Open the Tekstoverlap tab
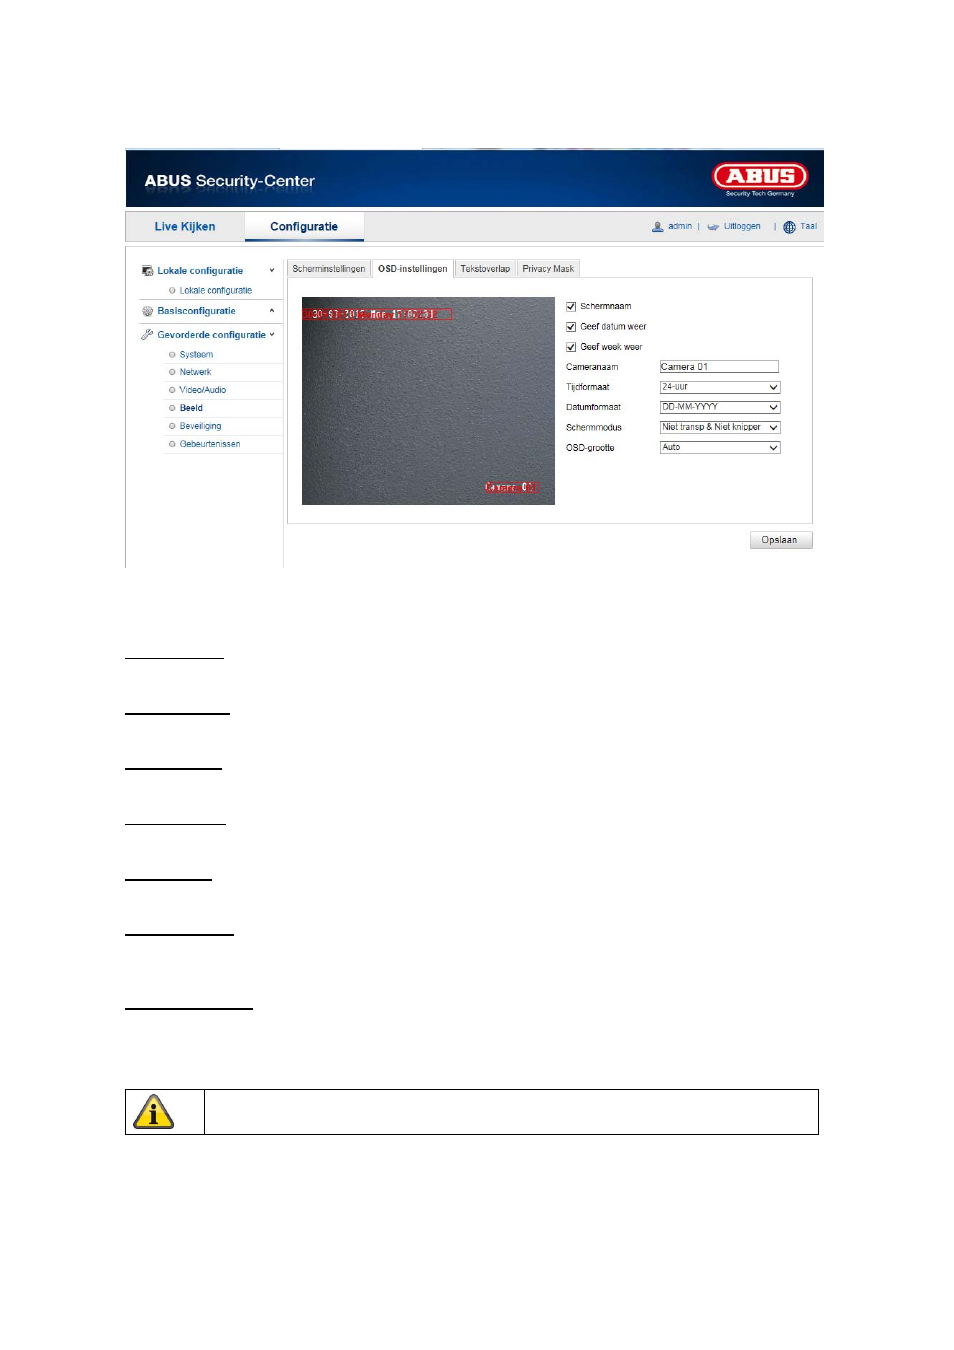954x1350 pixels. pyautogui.click(x=485, y=269)
